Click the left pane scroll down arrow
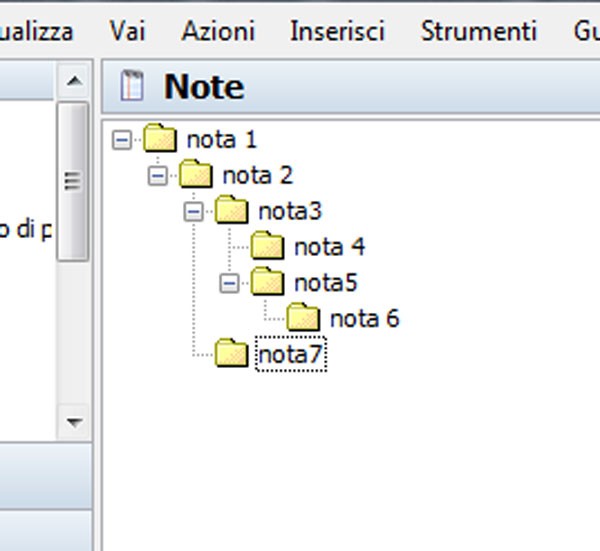600x551 pixels. pos(73,423)
